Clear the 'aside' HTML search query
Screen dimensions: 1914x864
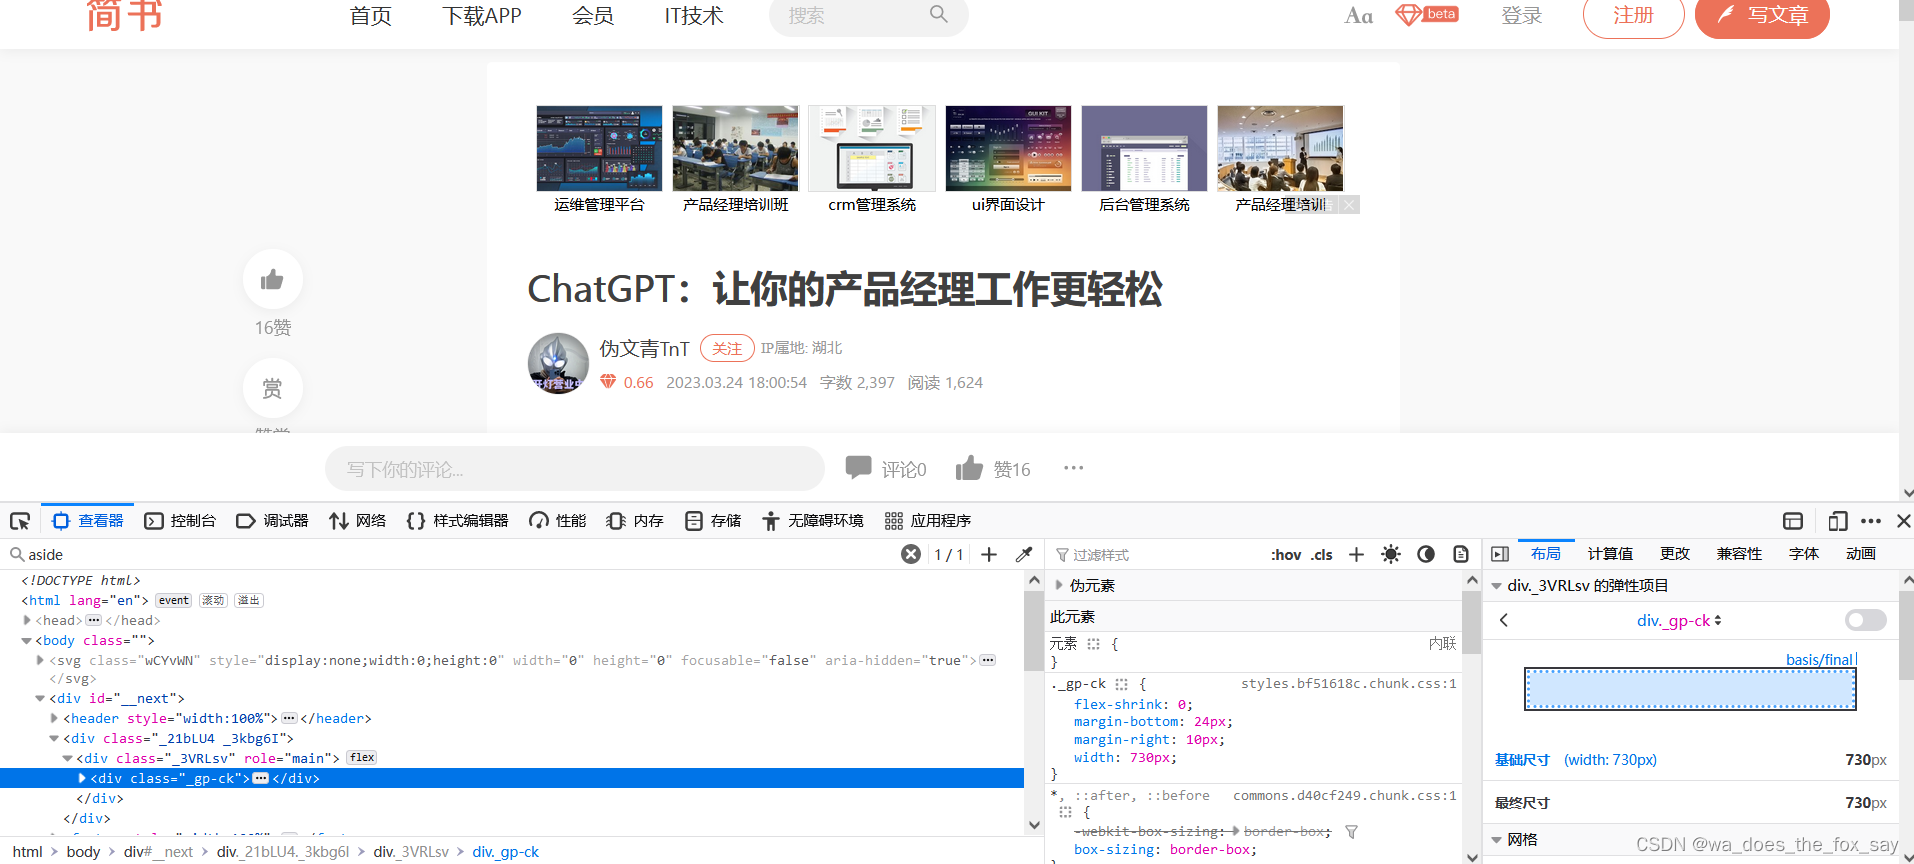point(910,554)
